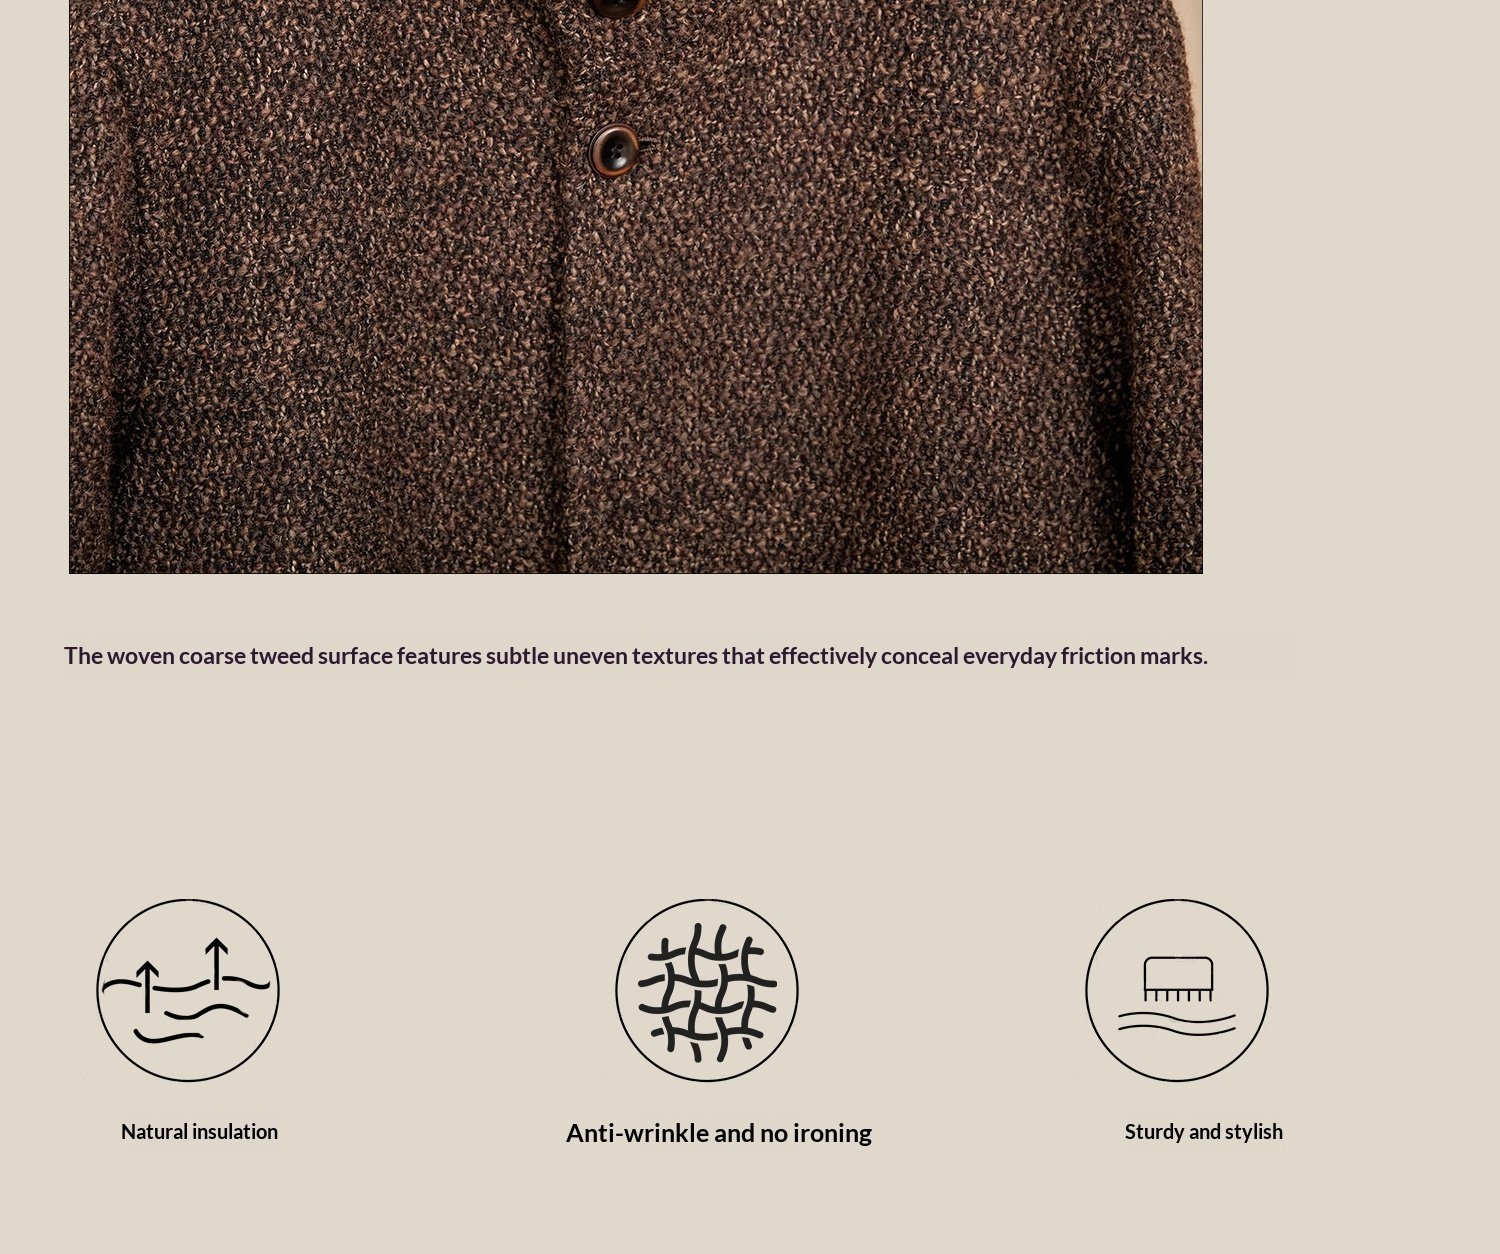Click the Sturdy and stylish comb icon
Image resolution: width=1500 pixels, height=1254 pixels.
[1177, 990]
